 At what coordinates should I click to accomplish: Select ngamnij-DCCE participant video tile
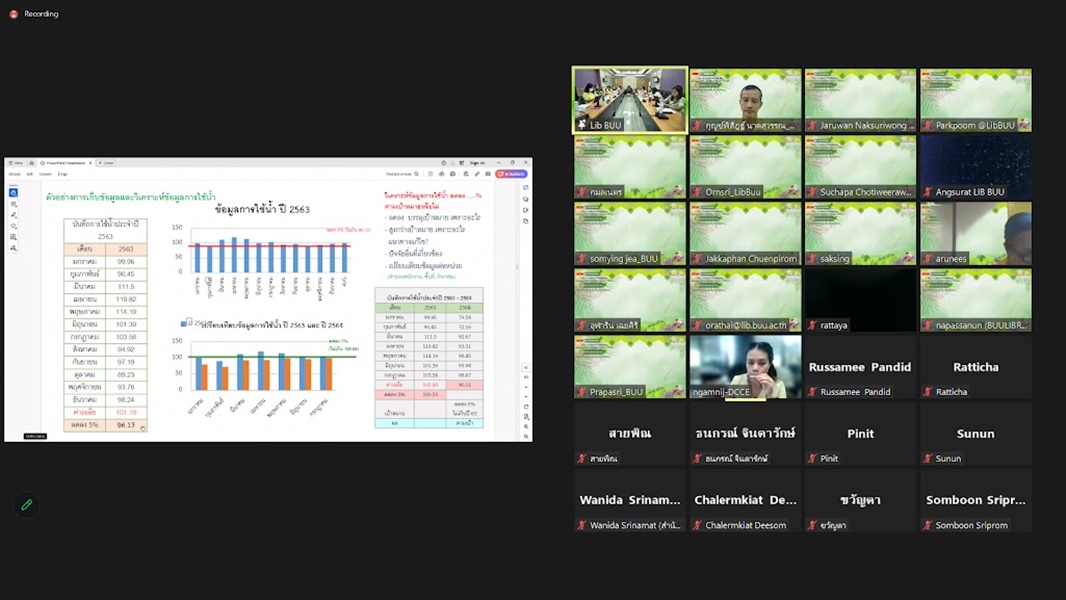pyautogui.click(x=745, y=367)
